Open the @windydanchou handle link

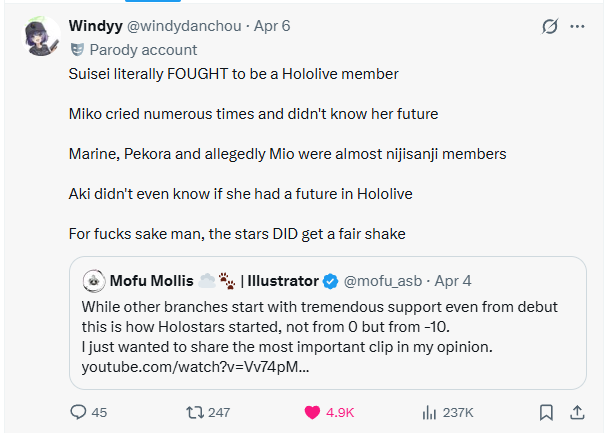pos(184,26)
